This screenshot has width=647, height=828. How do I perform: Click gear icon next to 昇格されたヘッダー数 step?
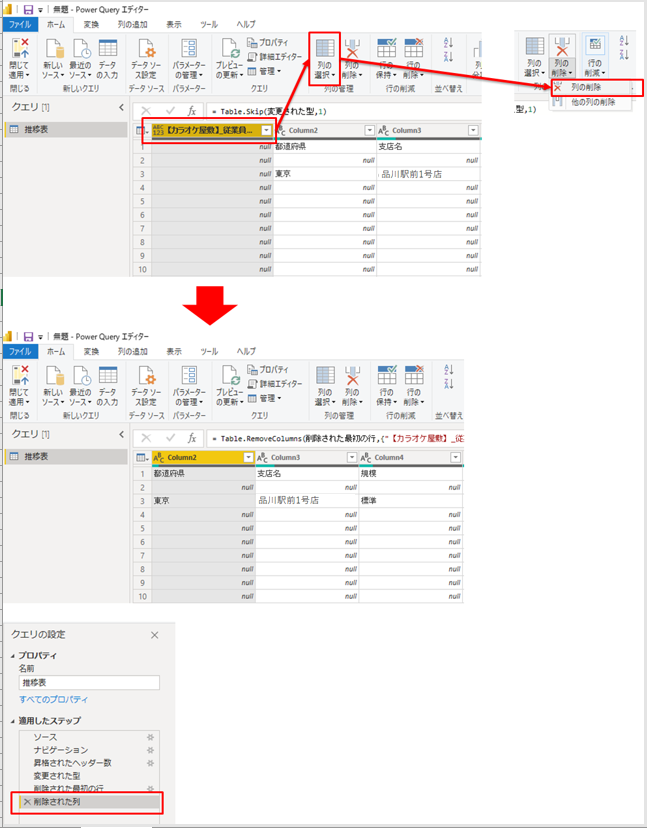151,763
